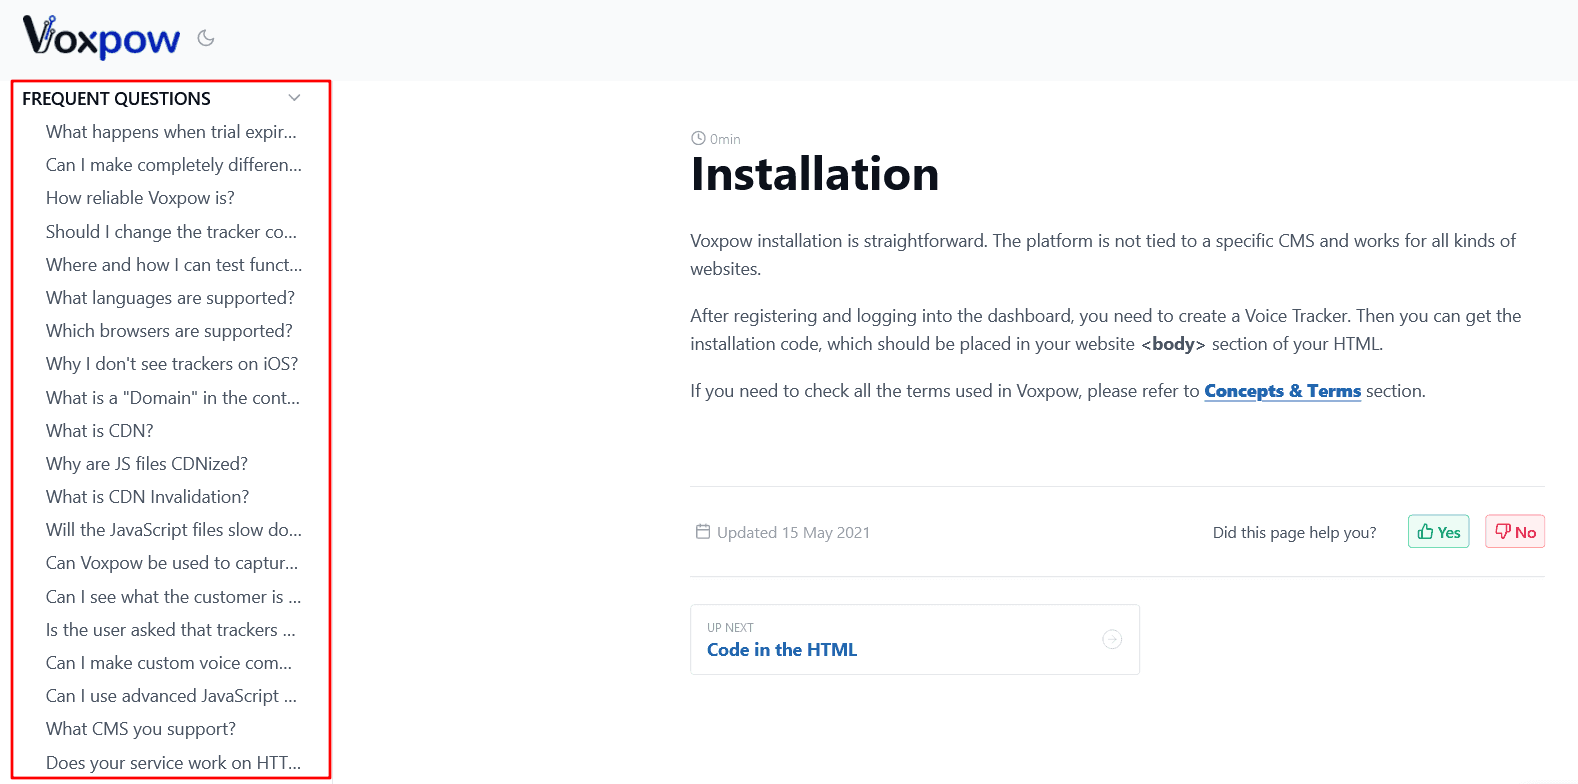Image resolution: width=1578 pixels, height=784 pixels.
Task: Go to Code in the HTML
Action: click(x=781, y=650)
